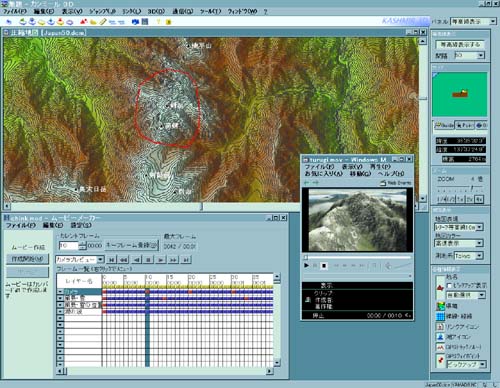Image resolution: width=500 pixels, height=388 pixels.
Task: Rewind frames in Movie Maker controls
Action: pyautogui.click(x=124, y=259)
